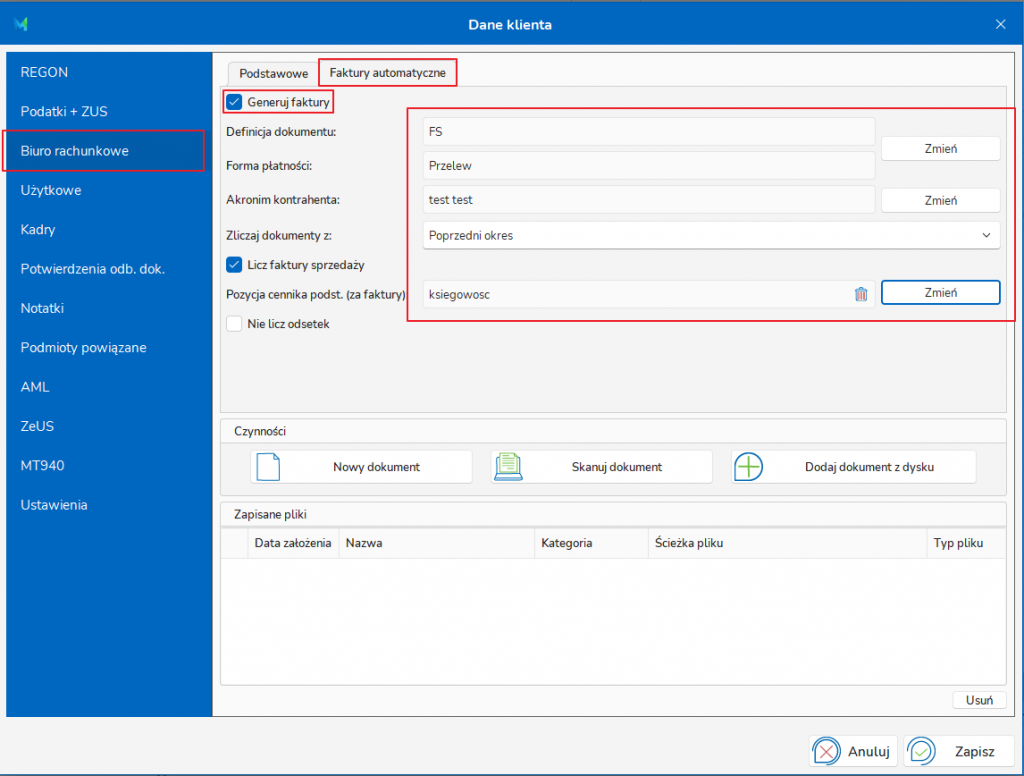This screenshot has width=1024, height=776.
Task: Click the red X icon on Anuluj
Action: [825, 751]
